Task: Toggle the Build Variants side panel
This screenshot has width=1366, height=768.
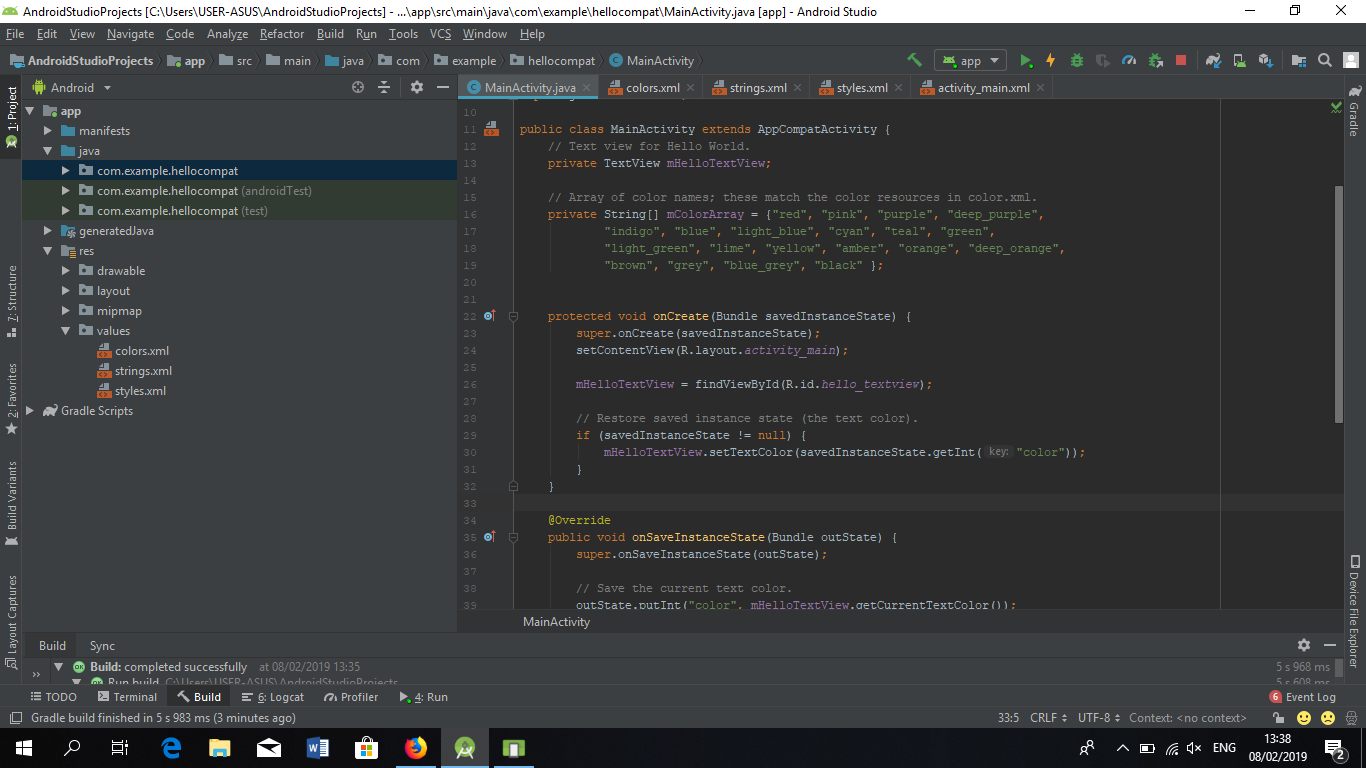Action: (x=11, y=503)
